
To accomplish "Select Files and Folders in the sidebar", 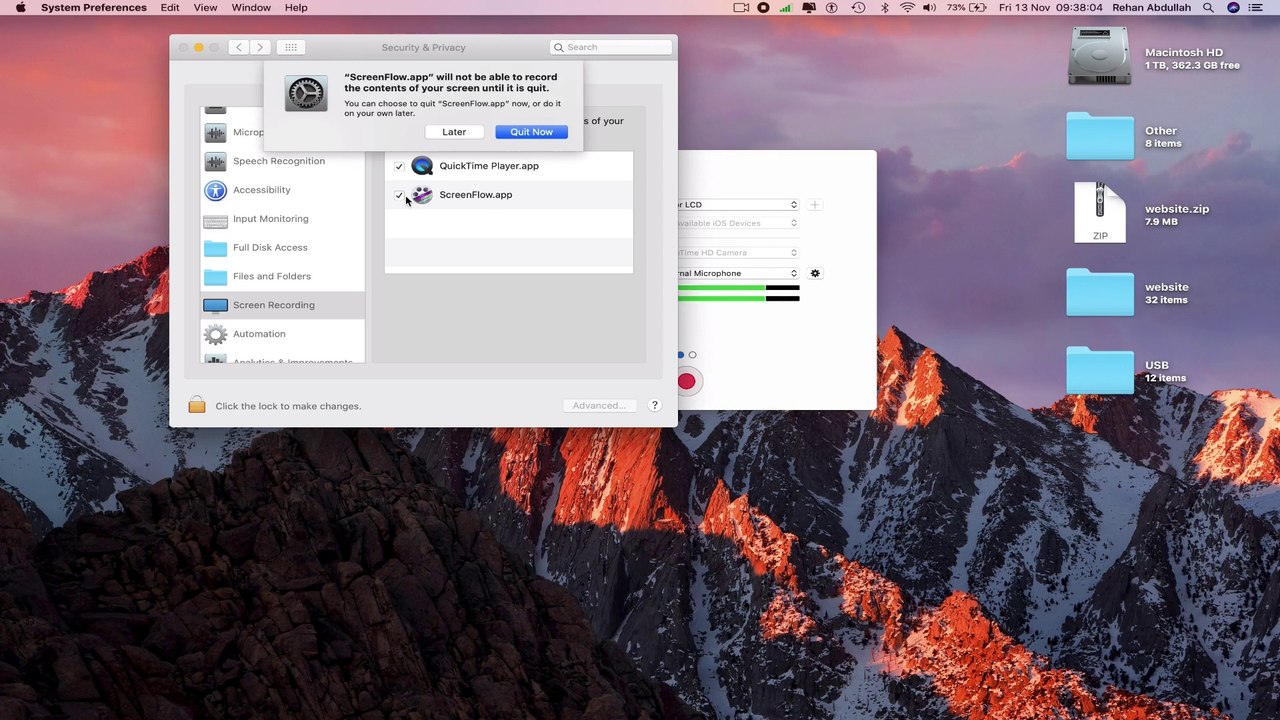I will click(x=283, y=276).
